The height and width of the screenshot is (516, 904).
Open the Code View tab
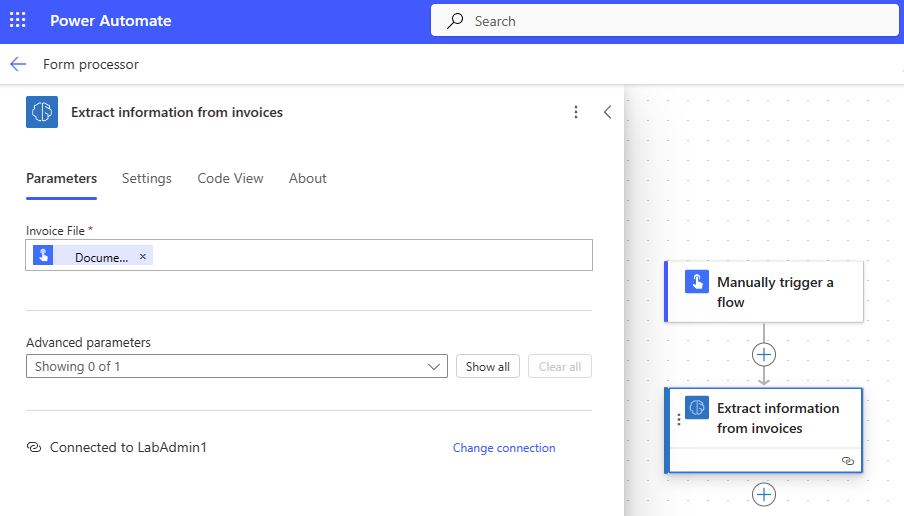coord(230,179)
